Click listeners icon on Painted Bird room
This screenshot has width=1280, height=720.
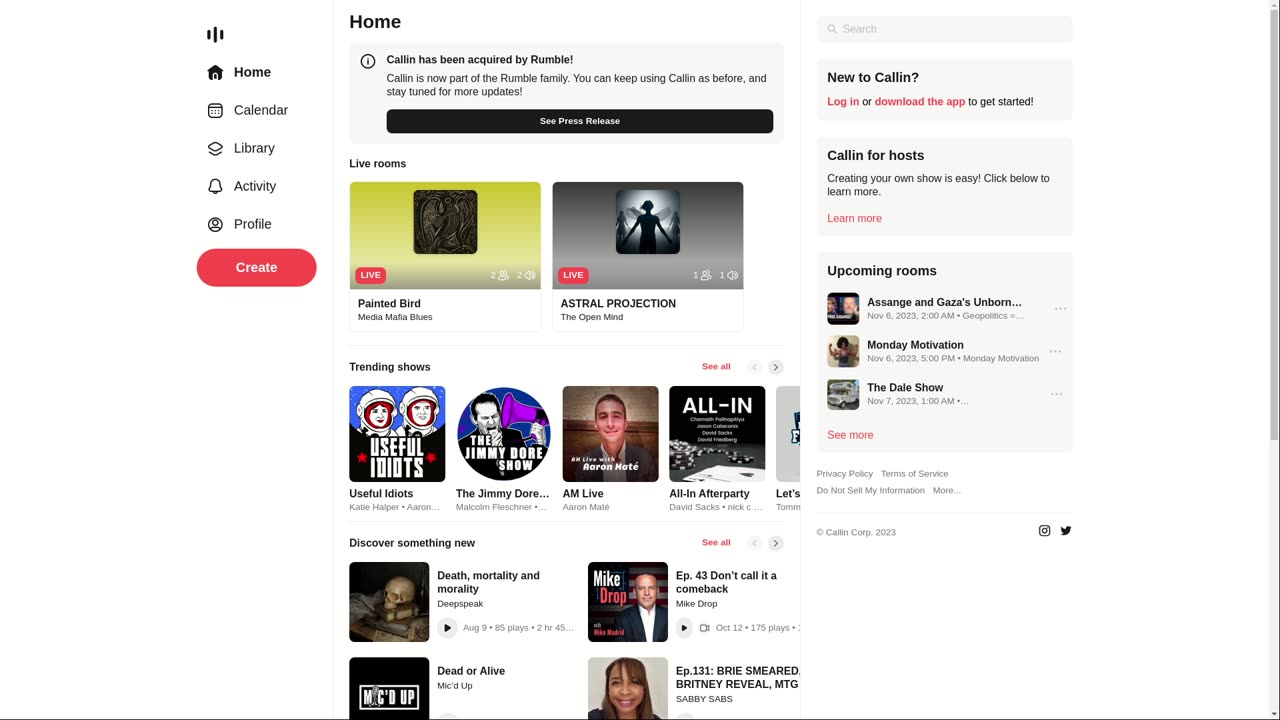[x=503, y=275]
